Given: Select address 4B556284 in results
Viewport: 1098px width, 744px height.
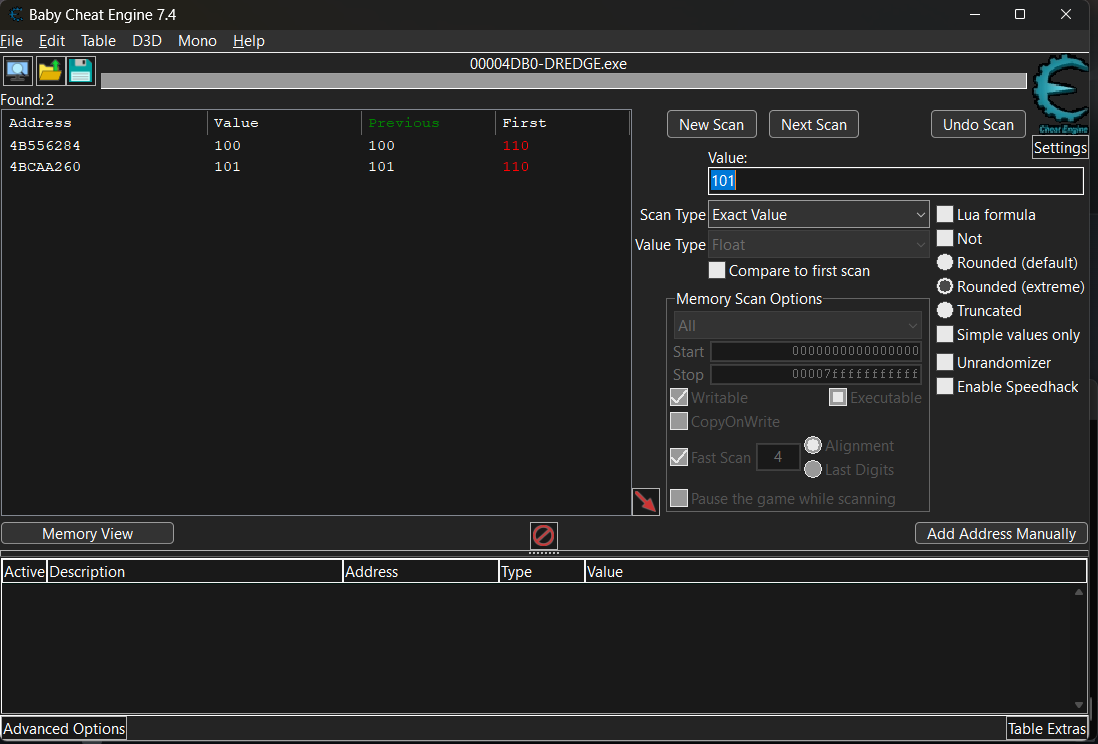Looking at the screenshot, I should (x=45, y=146).
